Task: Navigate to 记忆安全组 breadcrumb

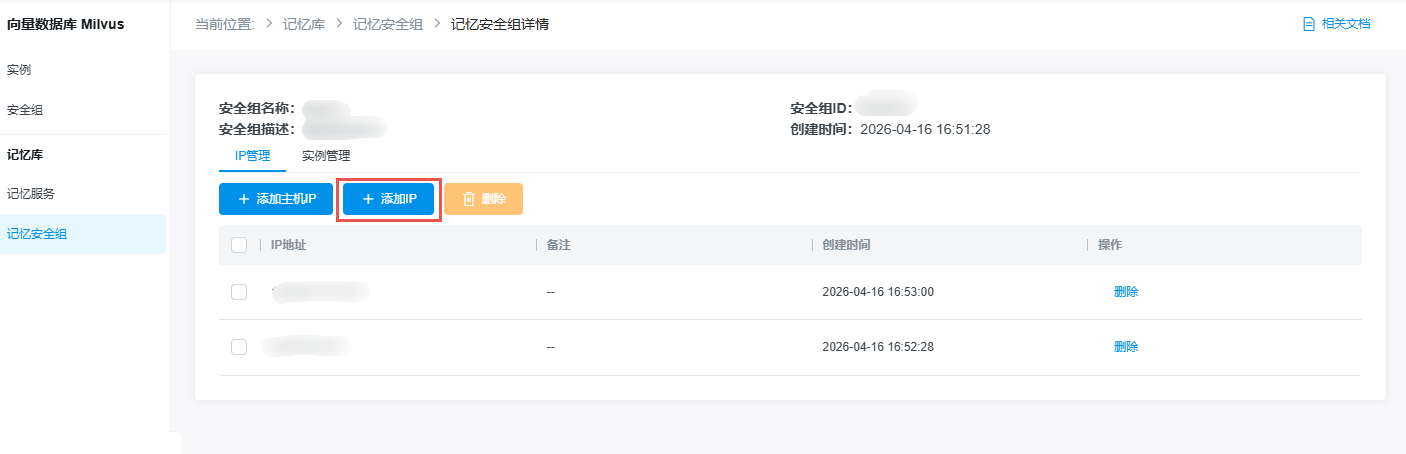Action: point(385,24)
